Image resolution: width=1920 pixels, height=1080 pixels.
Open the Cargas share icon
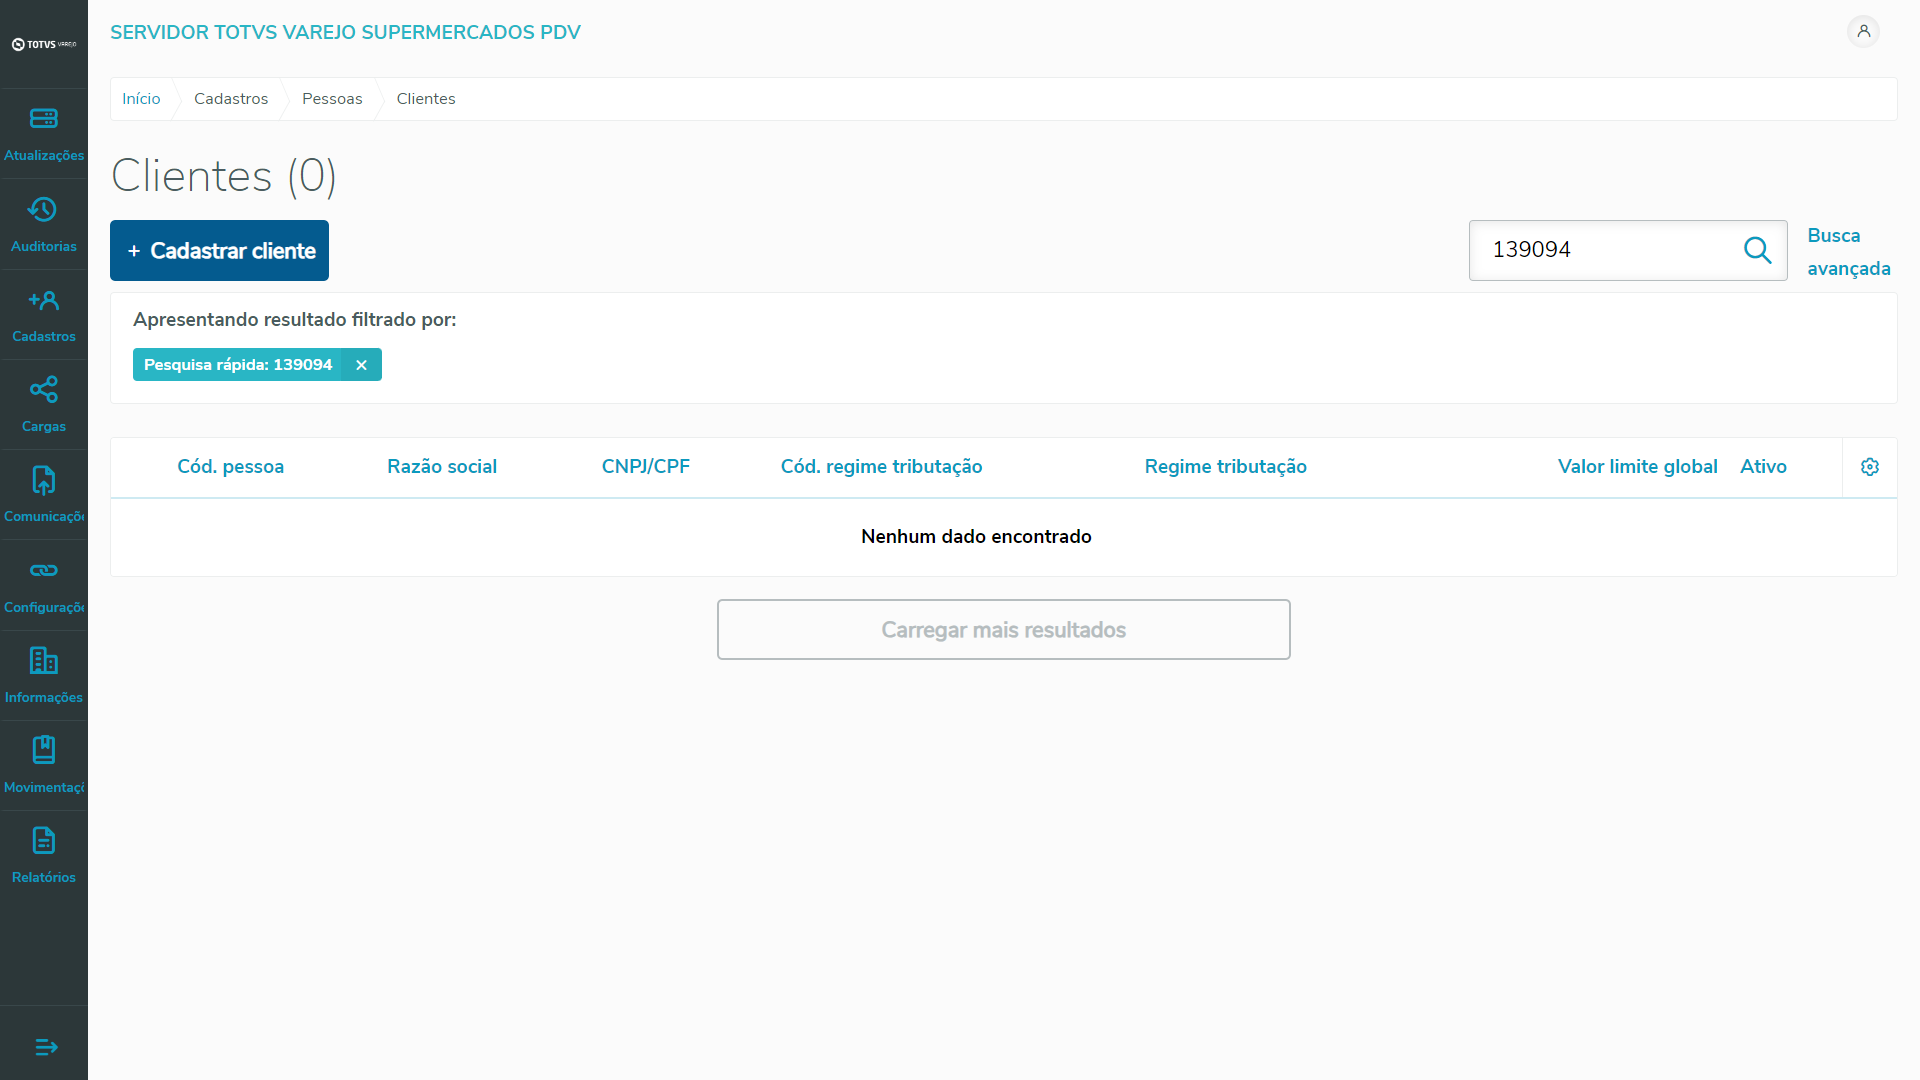coord(43,390)
